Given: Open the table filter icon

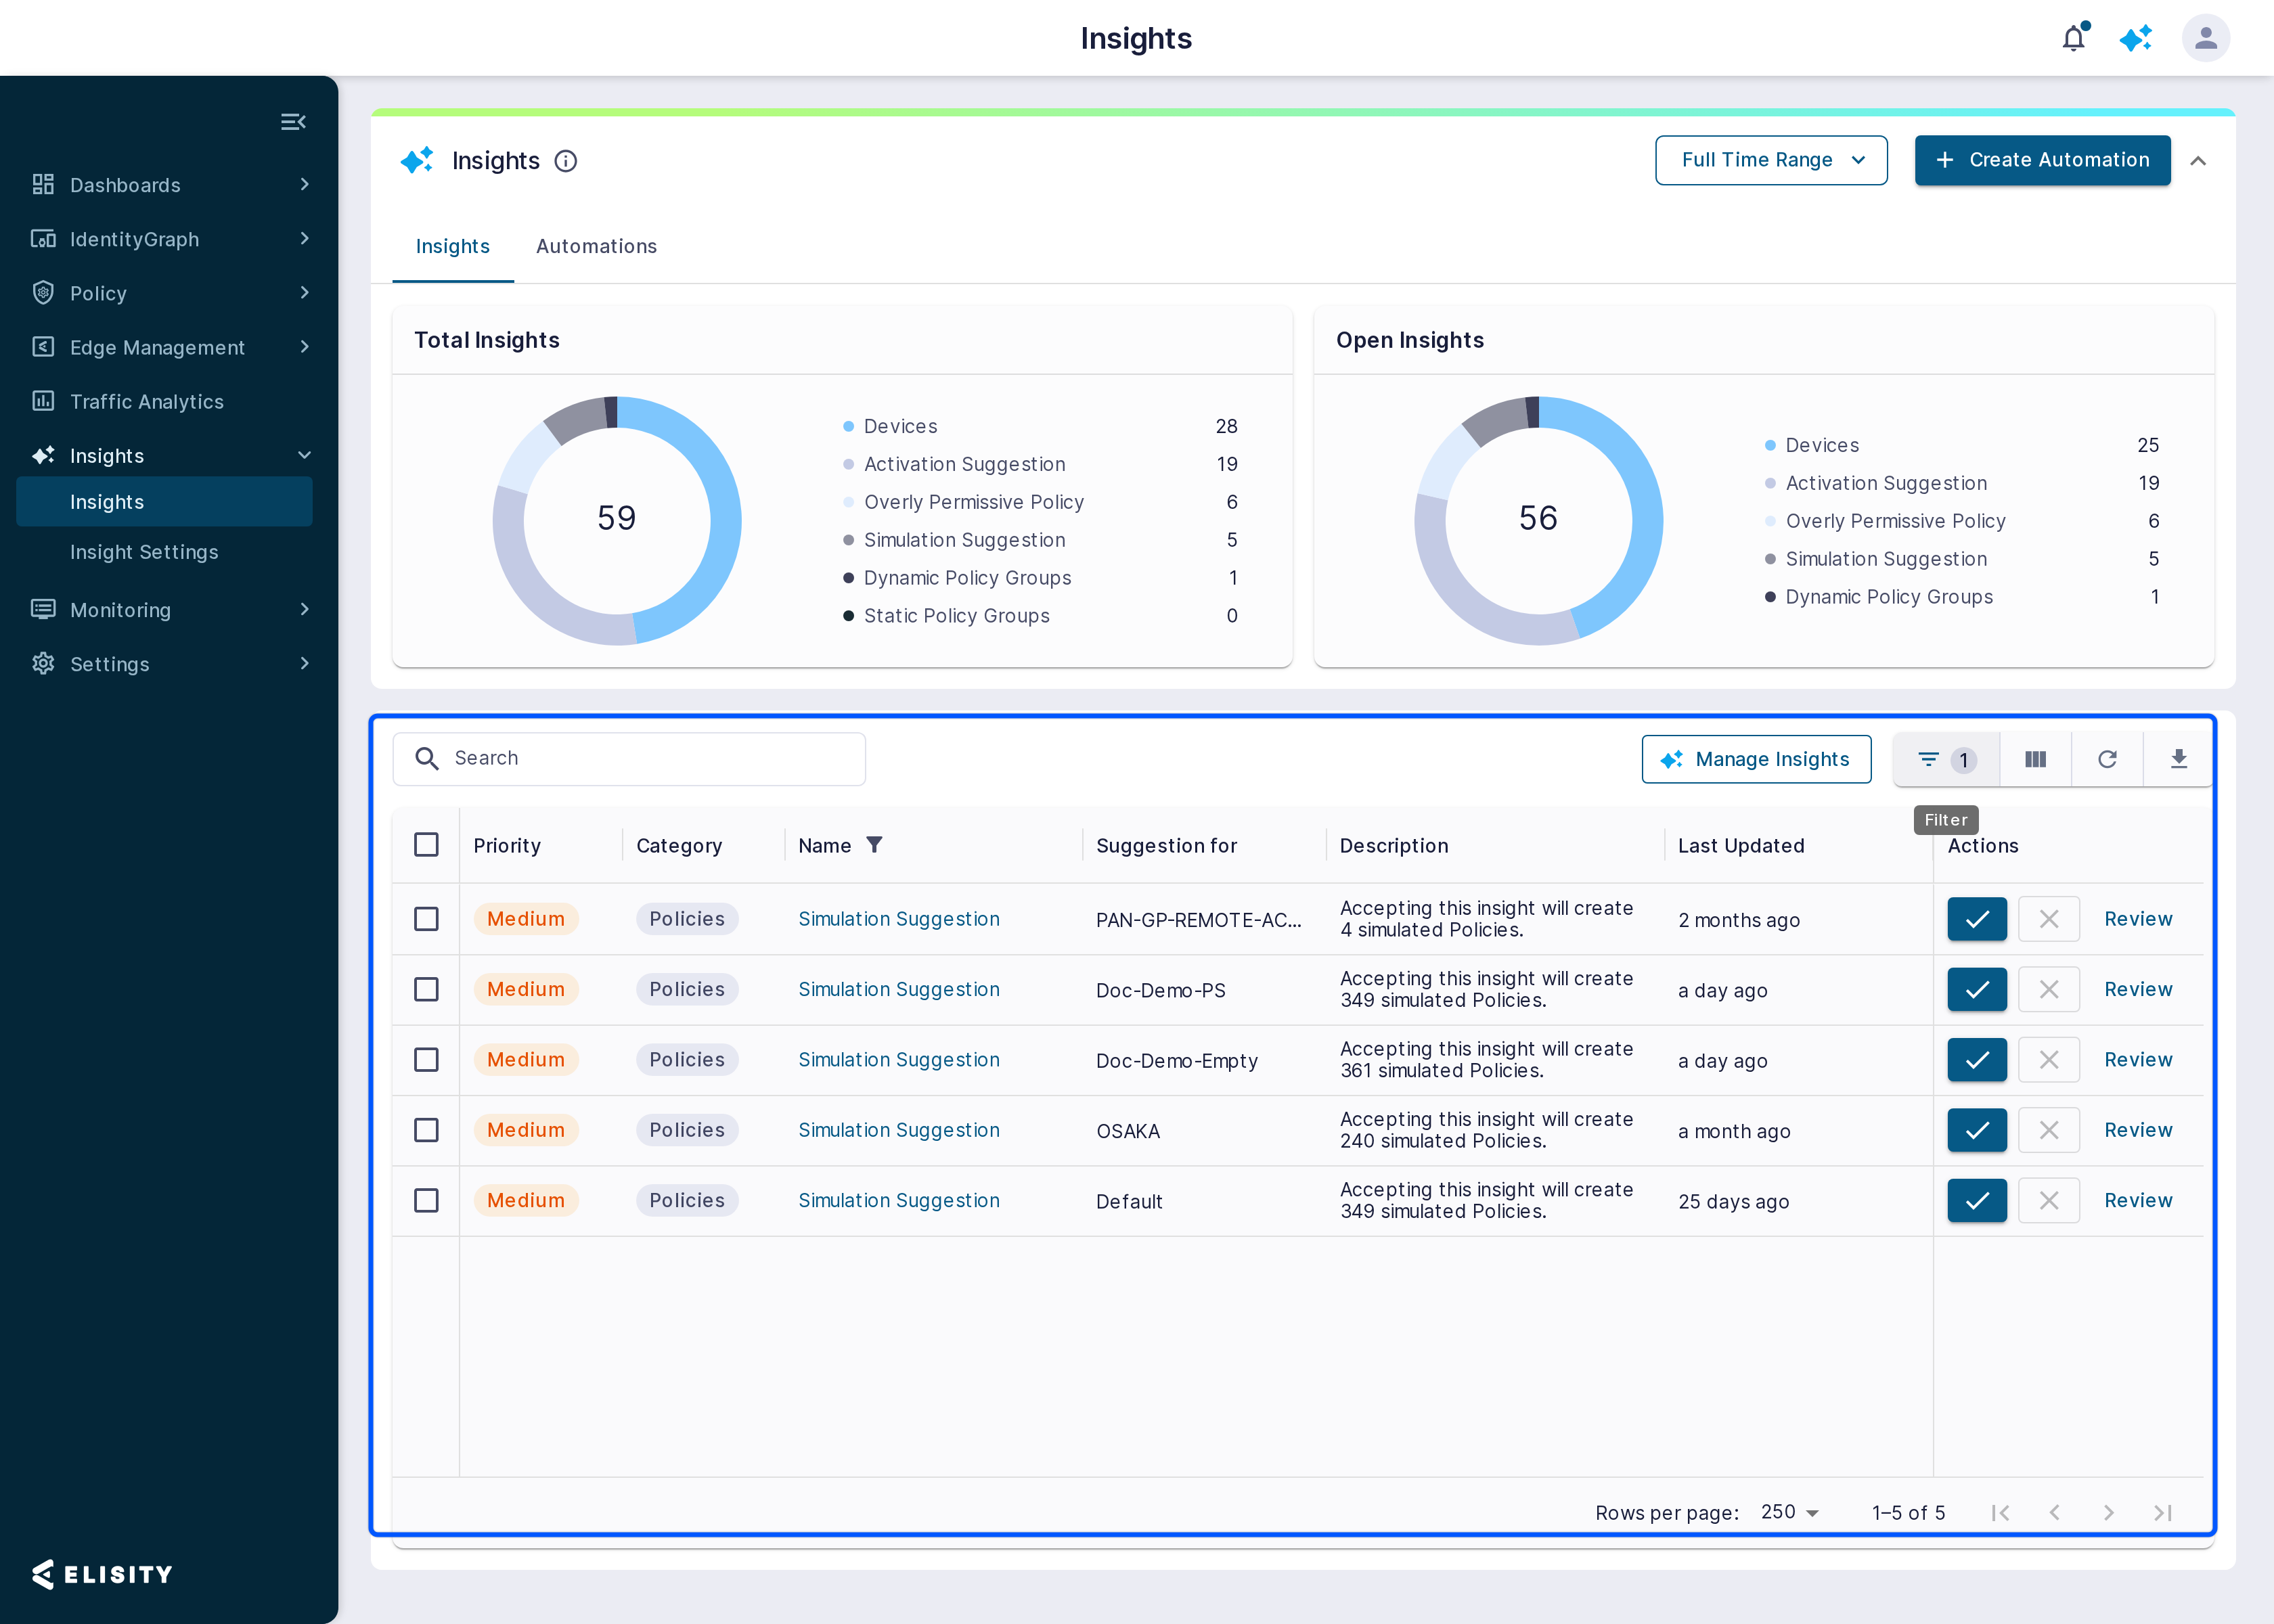Looking at the screenshot, I should [1946, 759].
